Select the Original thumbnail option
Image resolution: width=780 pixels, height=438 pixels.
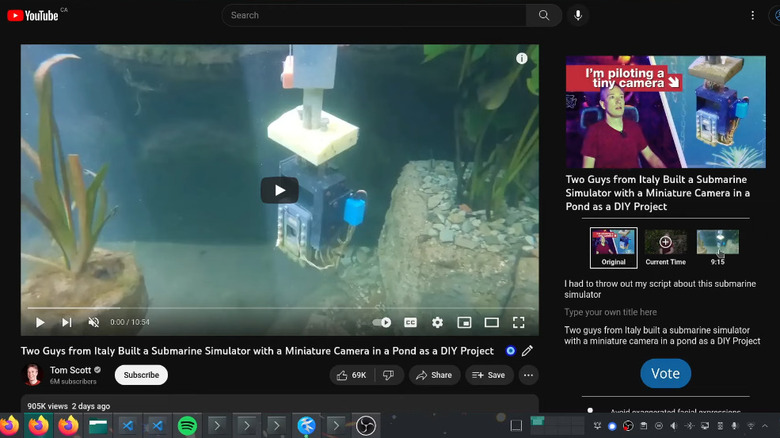point(613,243)
